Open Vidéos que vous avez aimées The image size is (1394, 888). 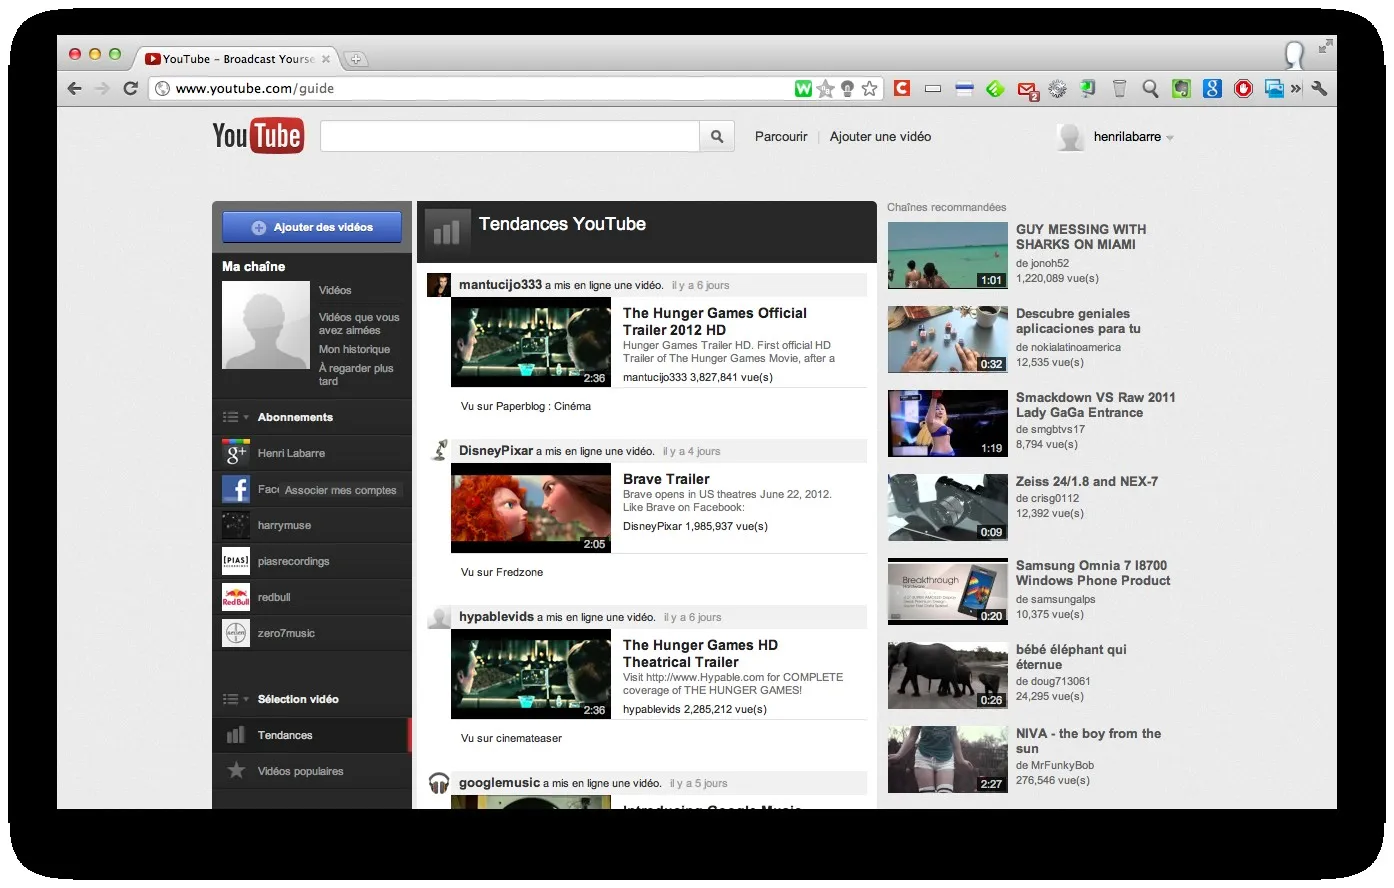click(x=359, y=323)
